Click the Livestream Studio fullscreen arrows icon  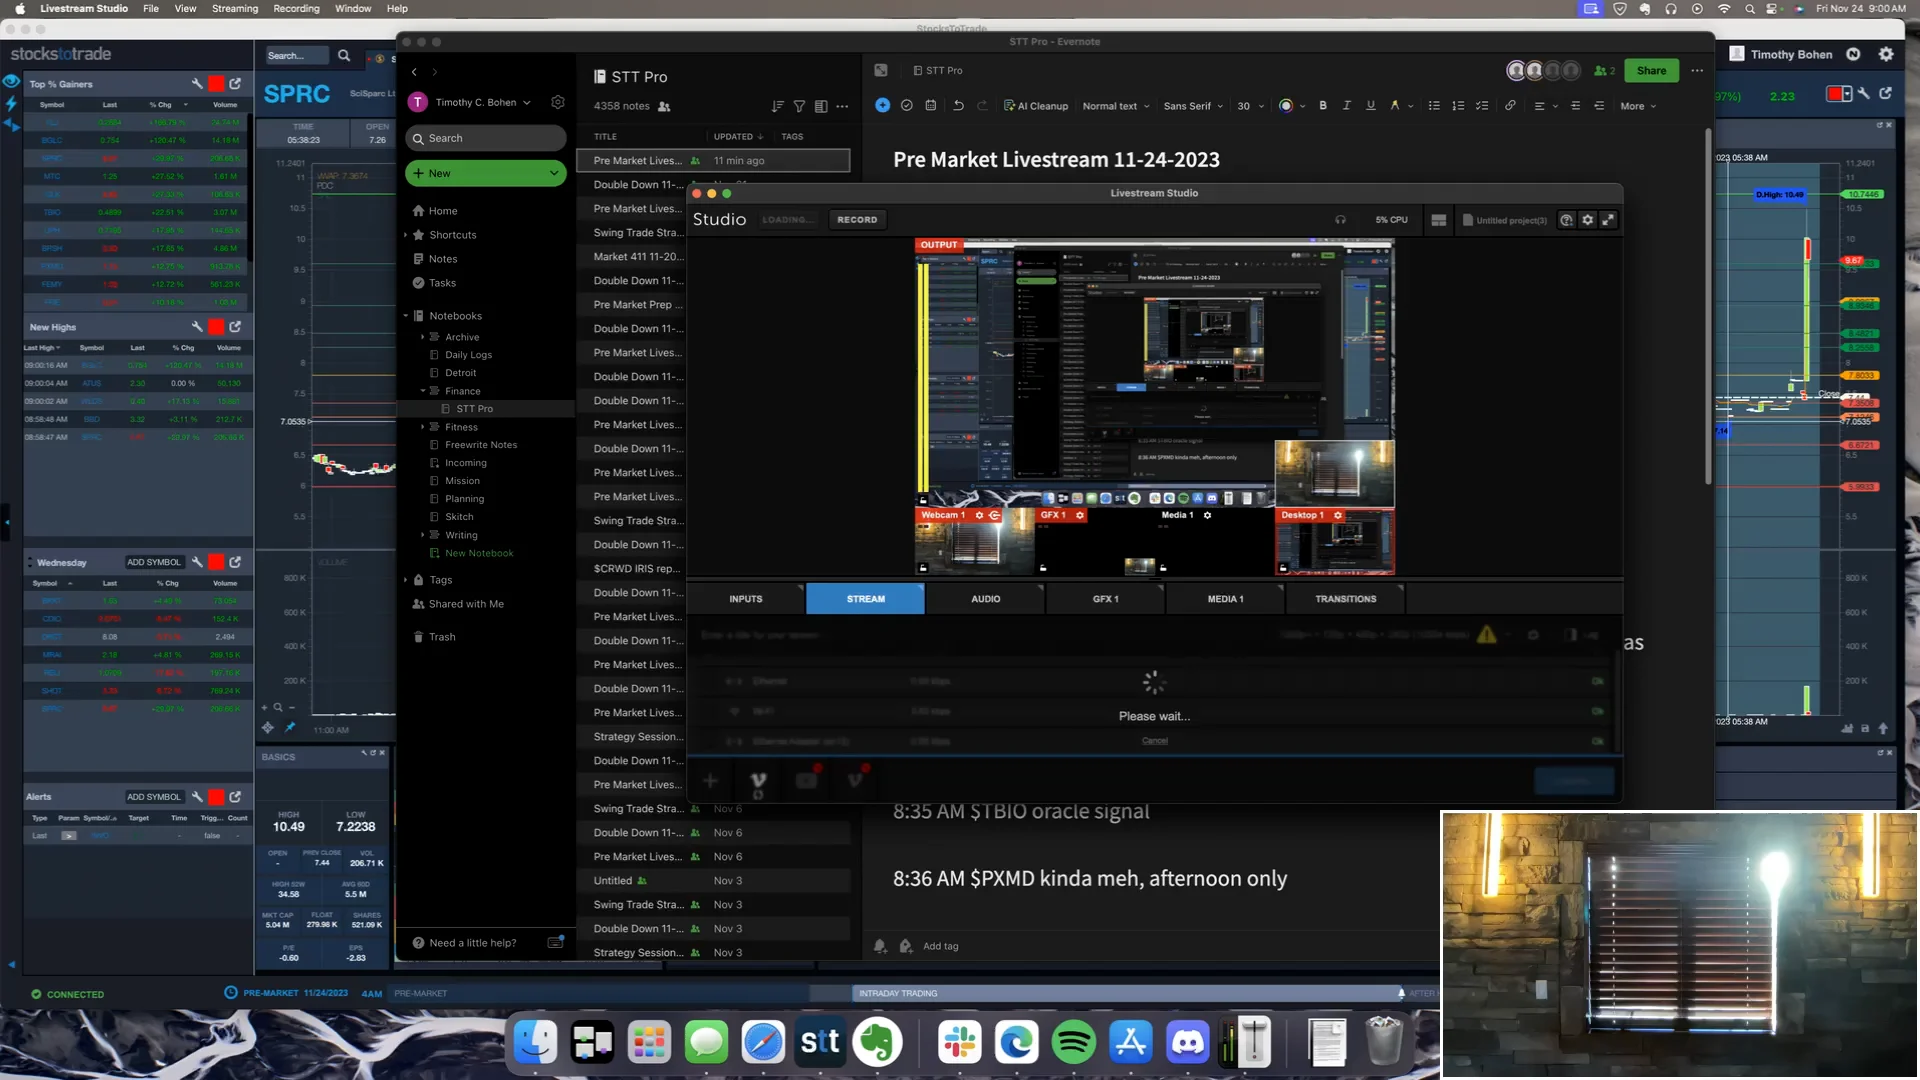[1608, 220]
